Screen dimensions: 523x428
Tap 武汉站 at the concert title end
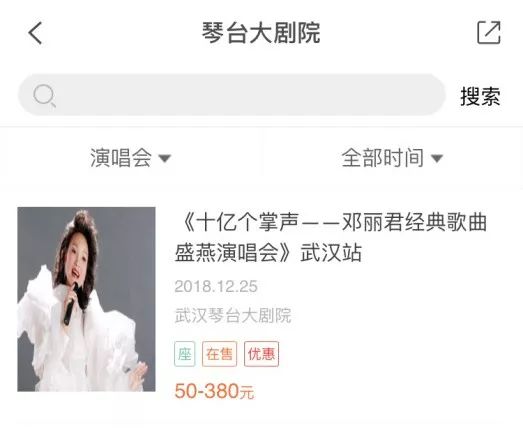point(331,253)
